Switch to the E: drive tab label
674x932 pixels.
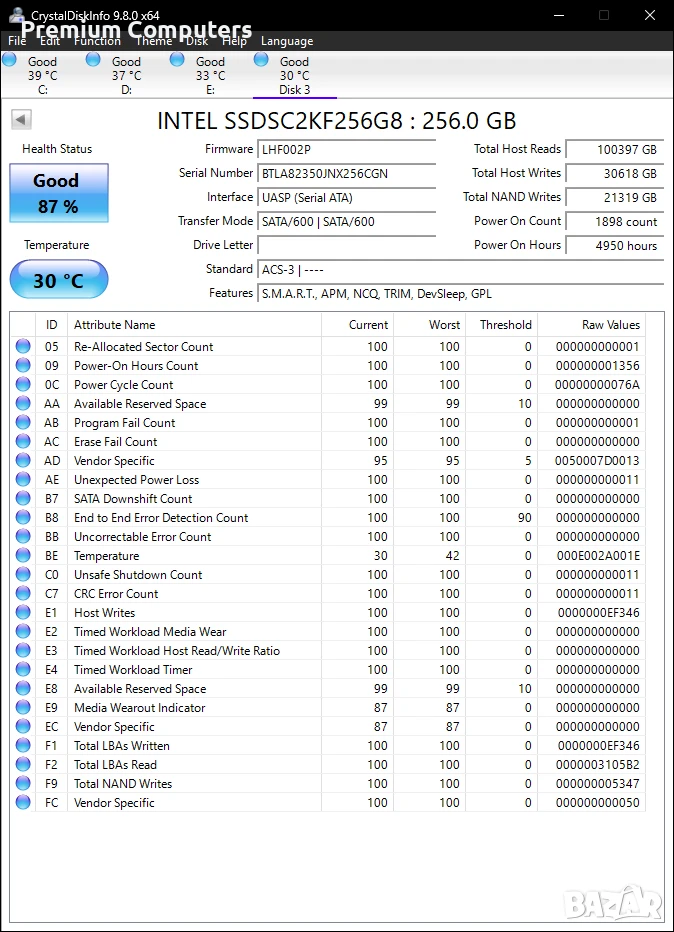(210, 90)
